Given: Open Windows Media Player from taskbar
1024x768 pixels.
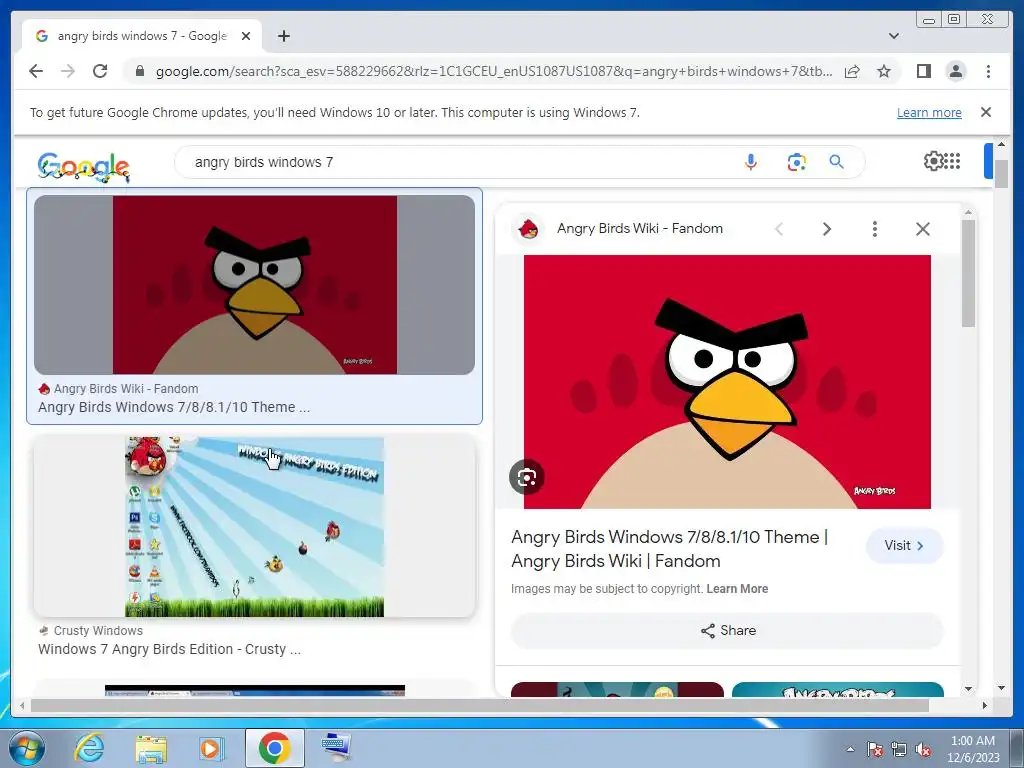Looking at the screenshot, I should 211,748.
